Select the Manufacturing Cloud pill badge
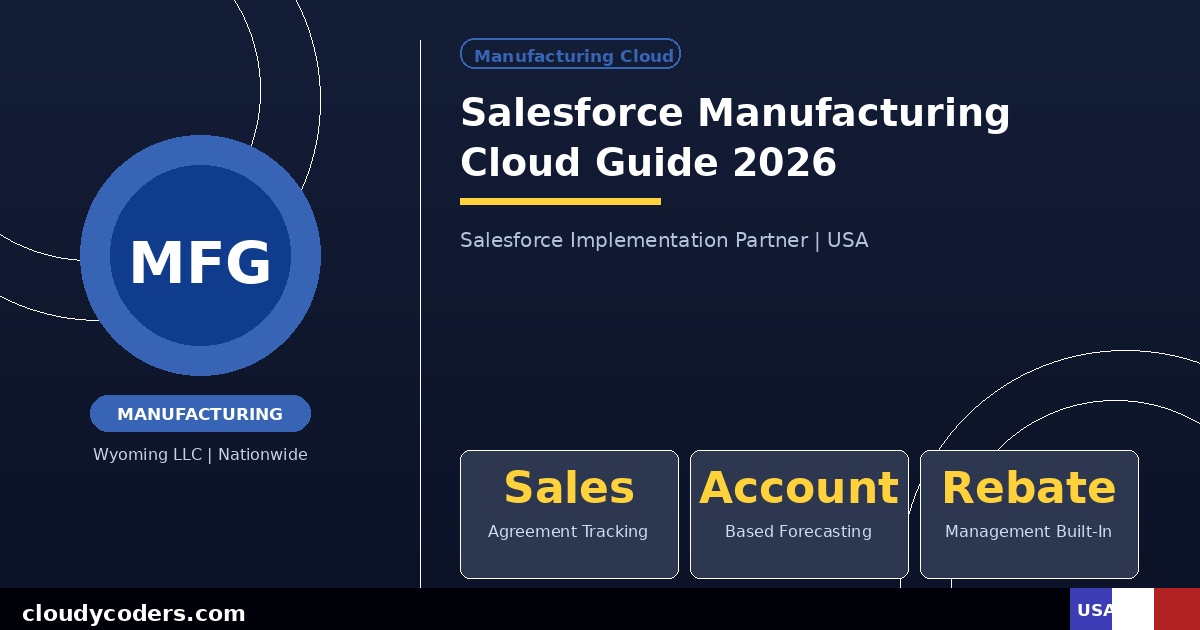Screen dimensions: 1200x630 (570, 54)
